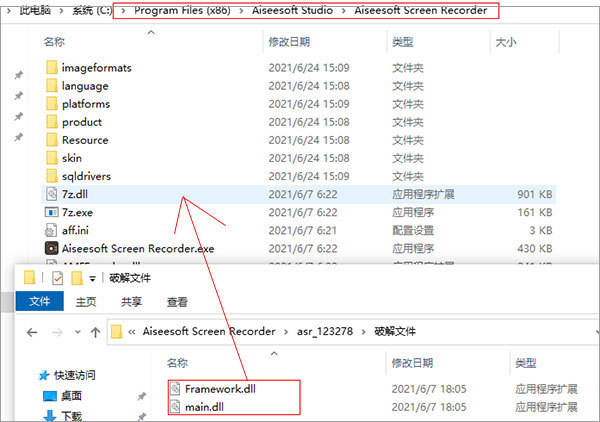Click the folder icon at title bar left
600x422 pixels.
pyautogui.click(x=29, y=278)
